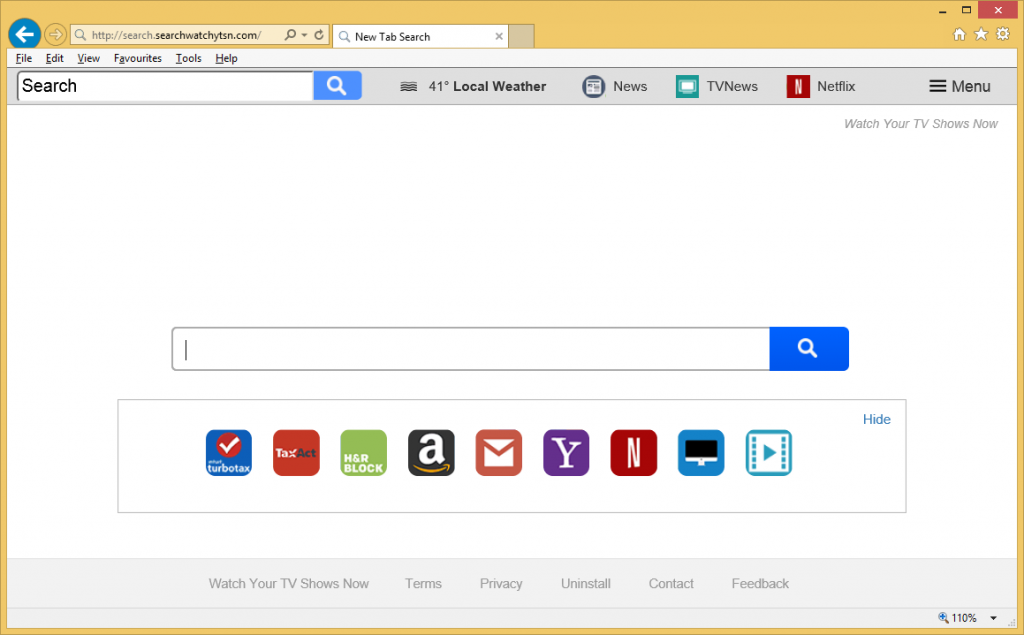Image resolution: width=1024 pixels, height=635 pixels.
Task: Click the address bar search magnifier icon
Action: [291, 35]
